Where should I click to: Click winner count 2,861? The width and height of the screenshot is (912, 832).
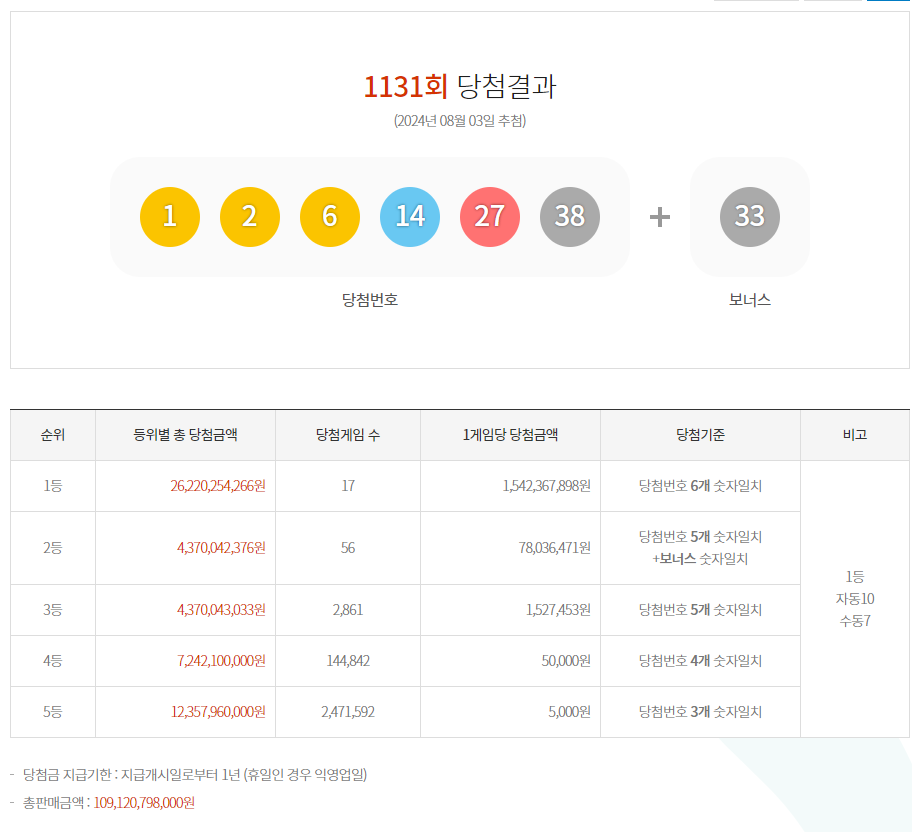348,610
